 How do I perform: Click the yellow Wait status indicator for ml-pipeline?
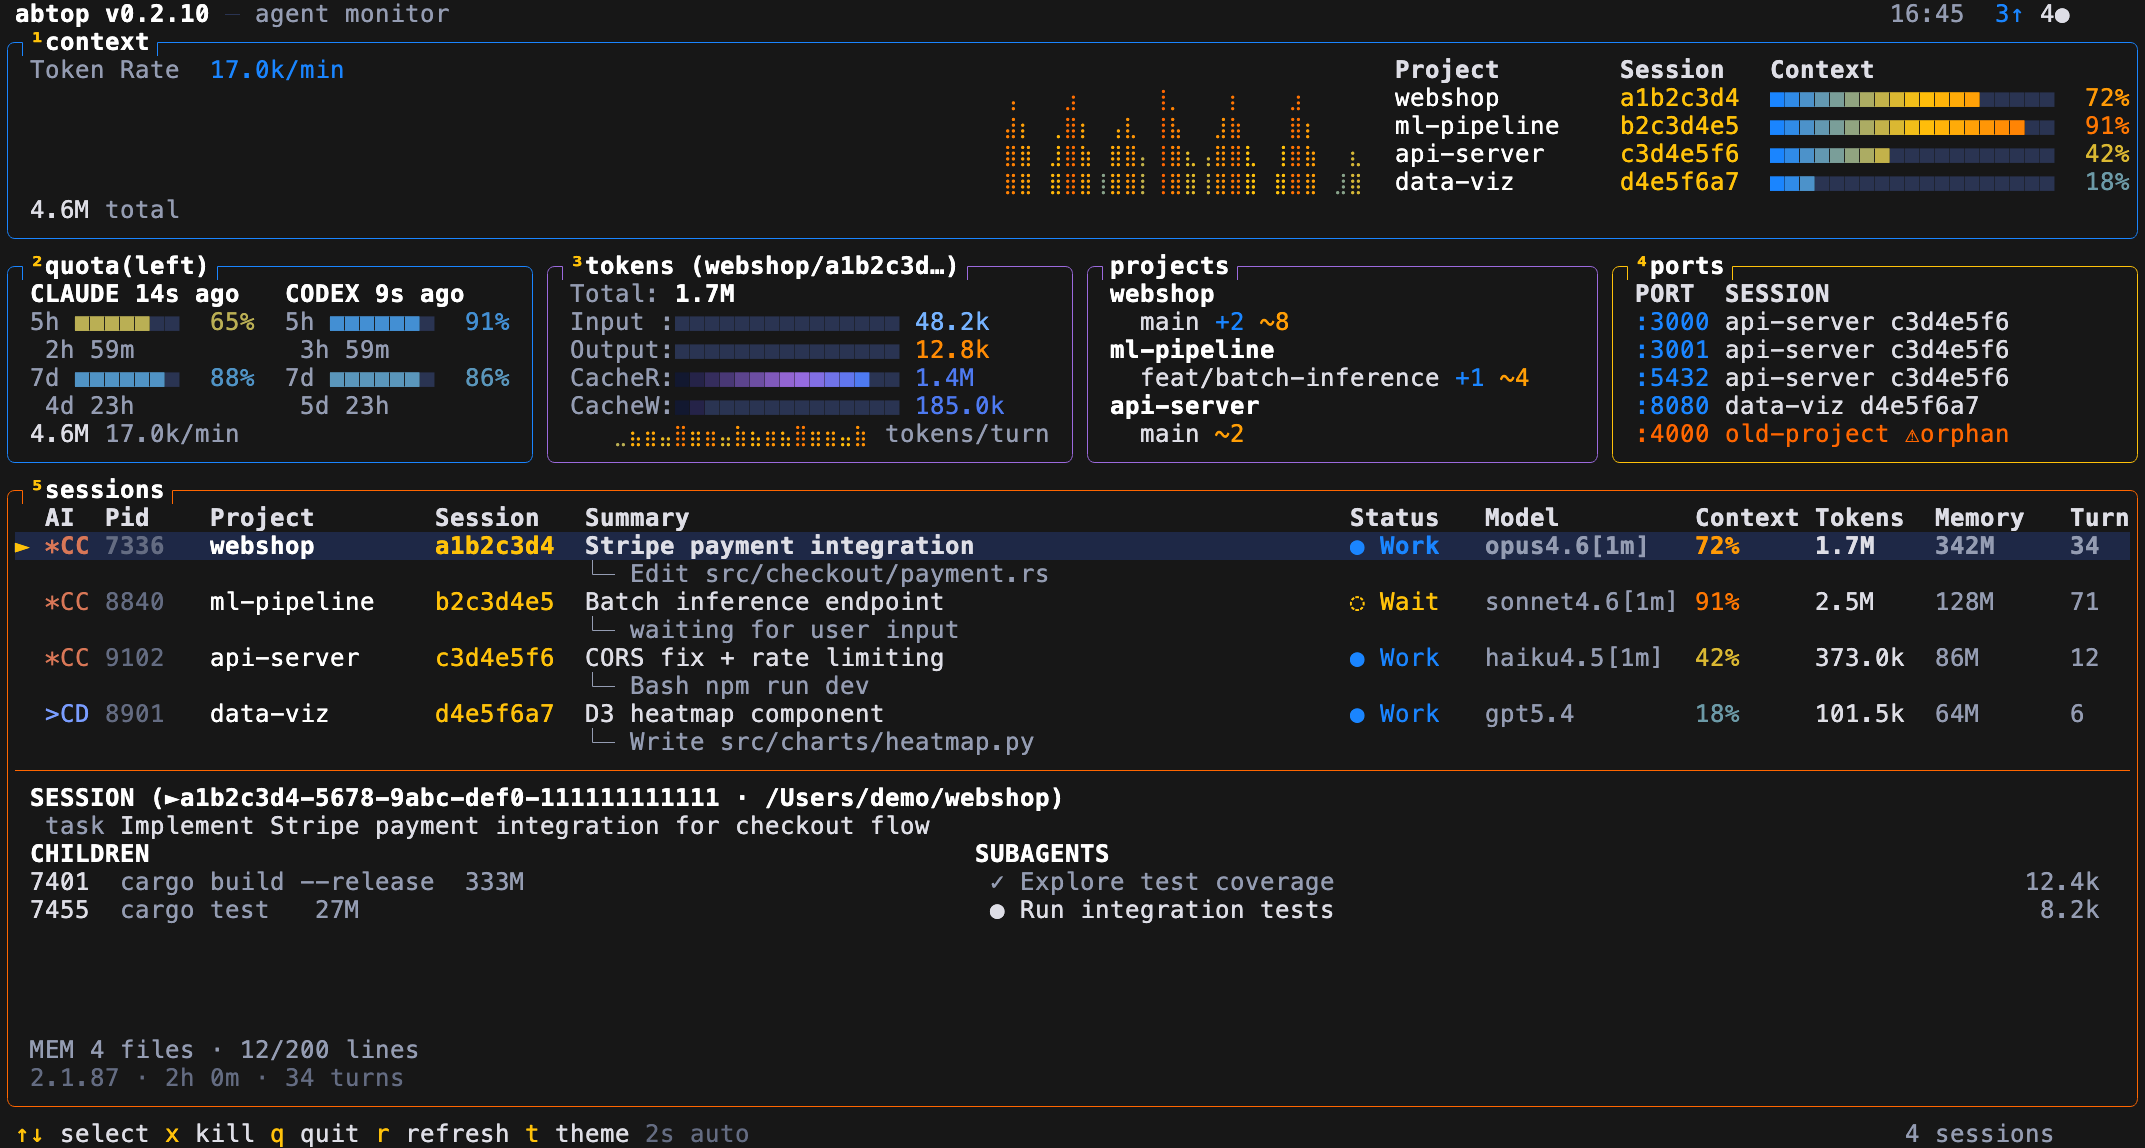click(x=1357, y=603)
